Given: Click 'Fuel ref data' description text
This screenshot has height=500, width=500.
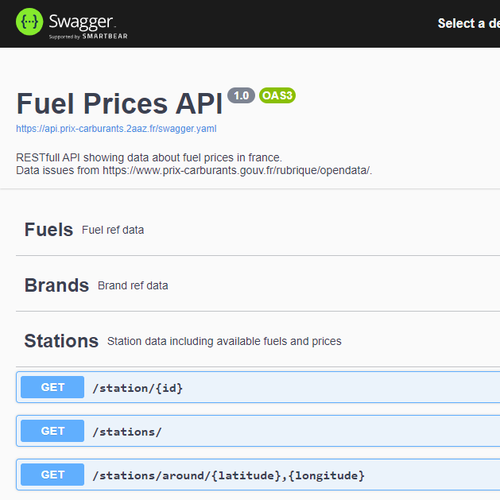Looking at the screenshot, I should click(113, 230).
